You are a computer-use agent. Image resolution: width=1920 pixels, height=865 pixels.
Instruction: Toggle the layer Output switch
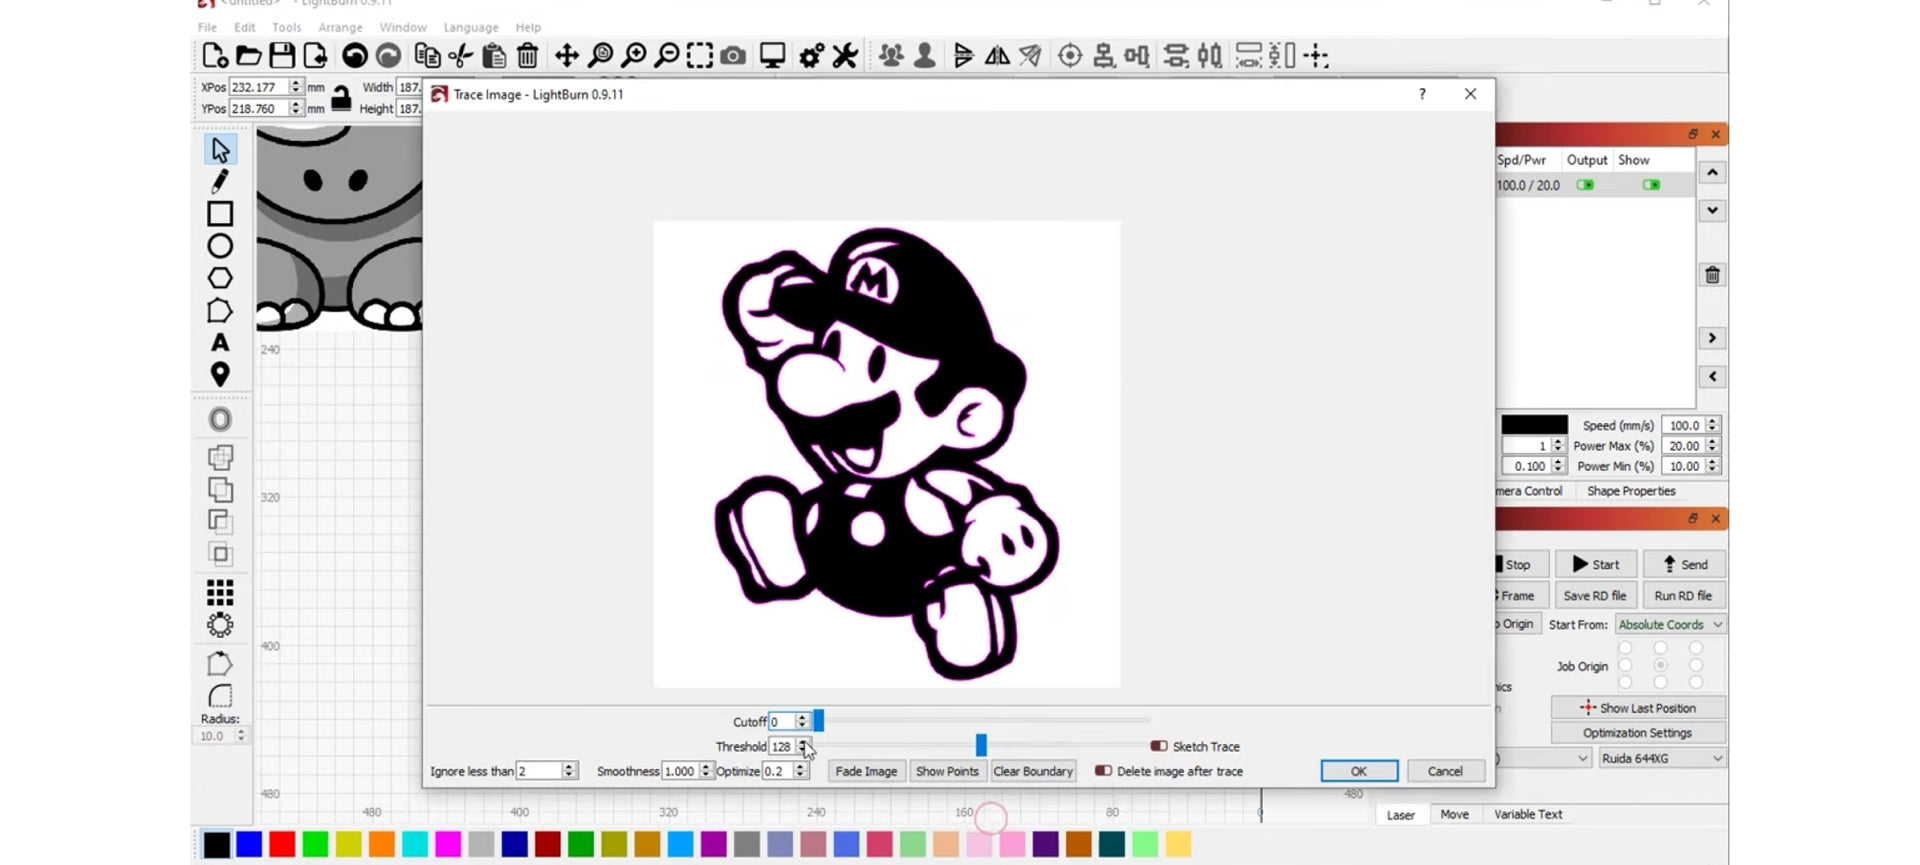[1585, 185]
